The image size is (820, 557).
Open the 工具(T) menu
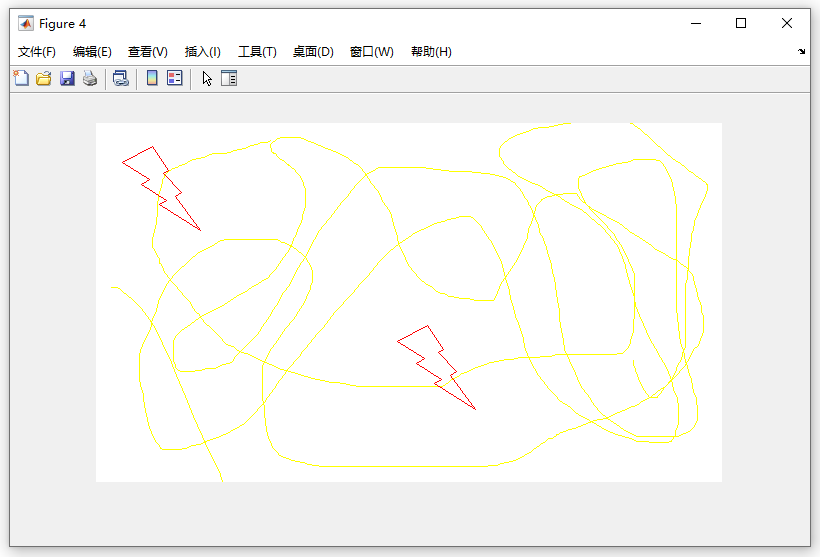coord(257,52)
